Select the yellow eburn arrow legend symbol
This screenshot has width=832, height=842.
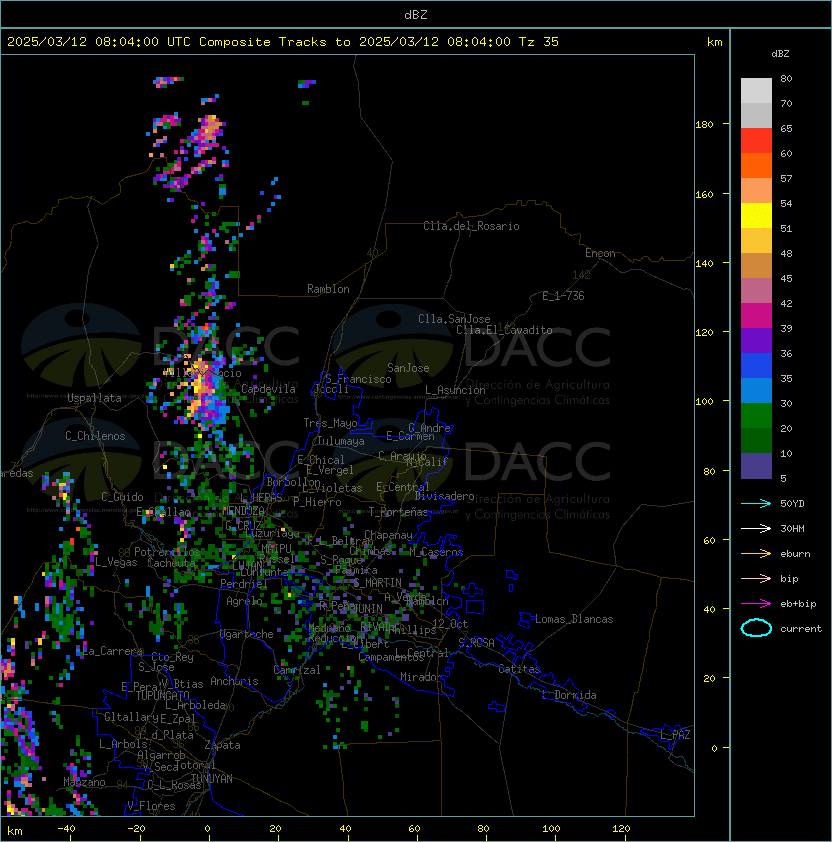click(756, 554)
